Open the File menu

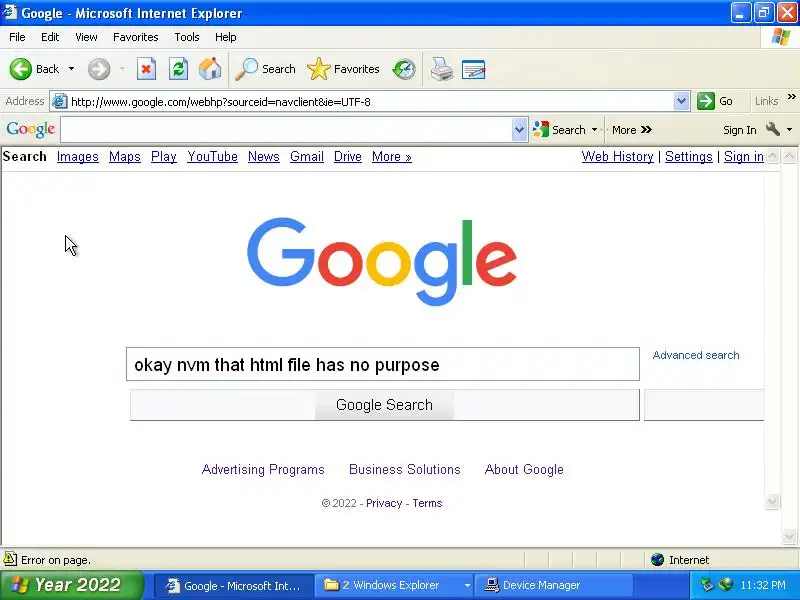click(17, 37)
